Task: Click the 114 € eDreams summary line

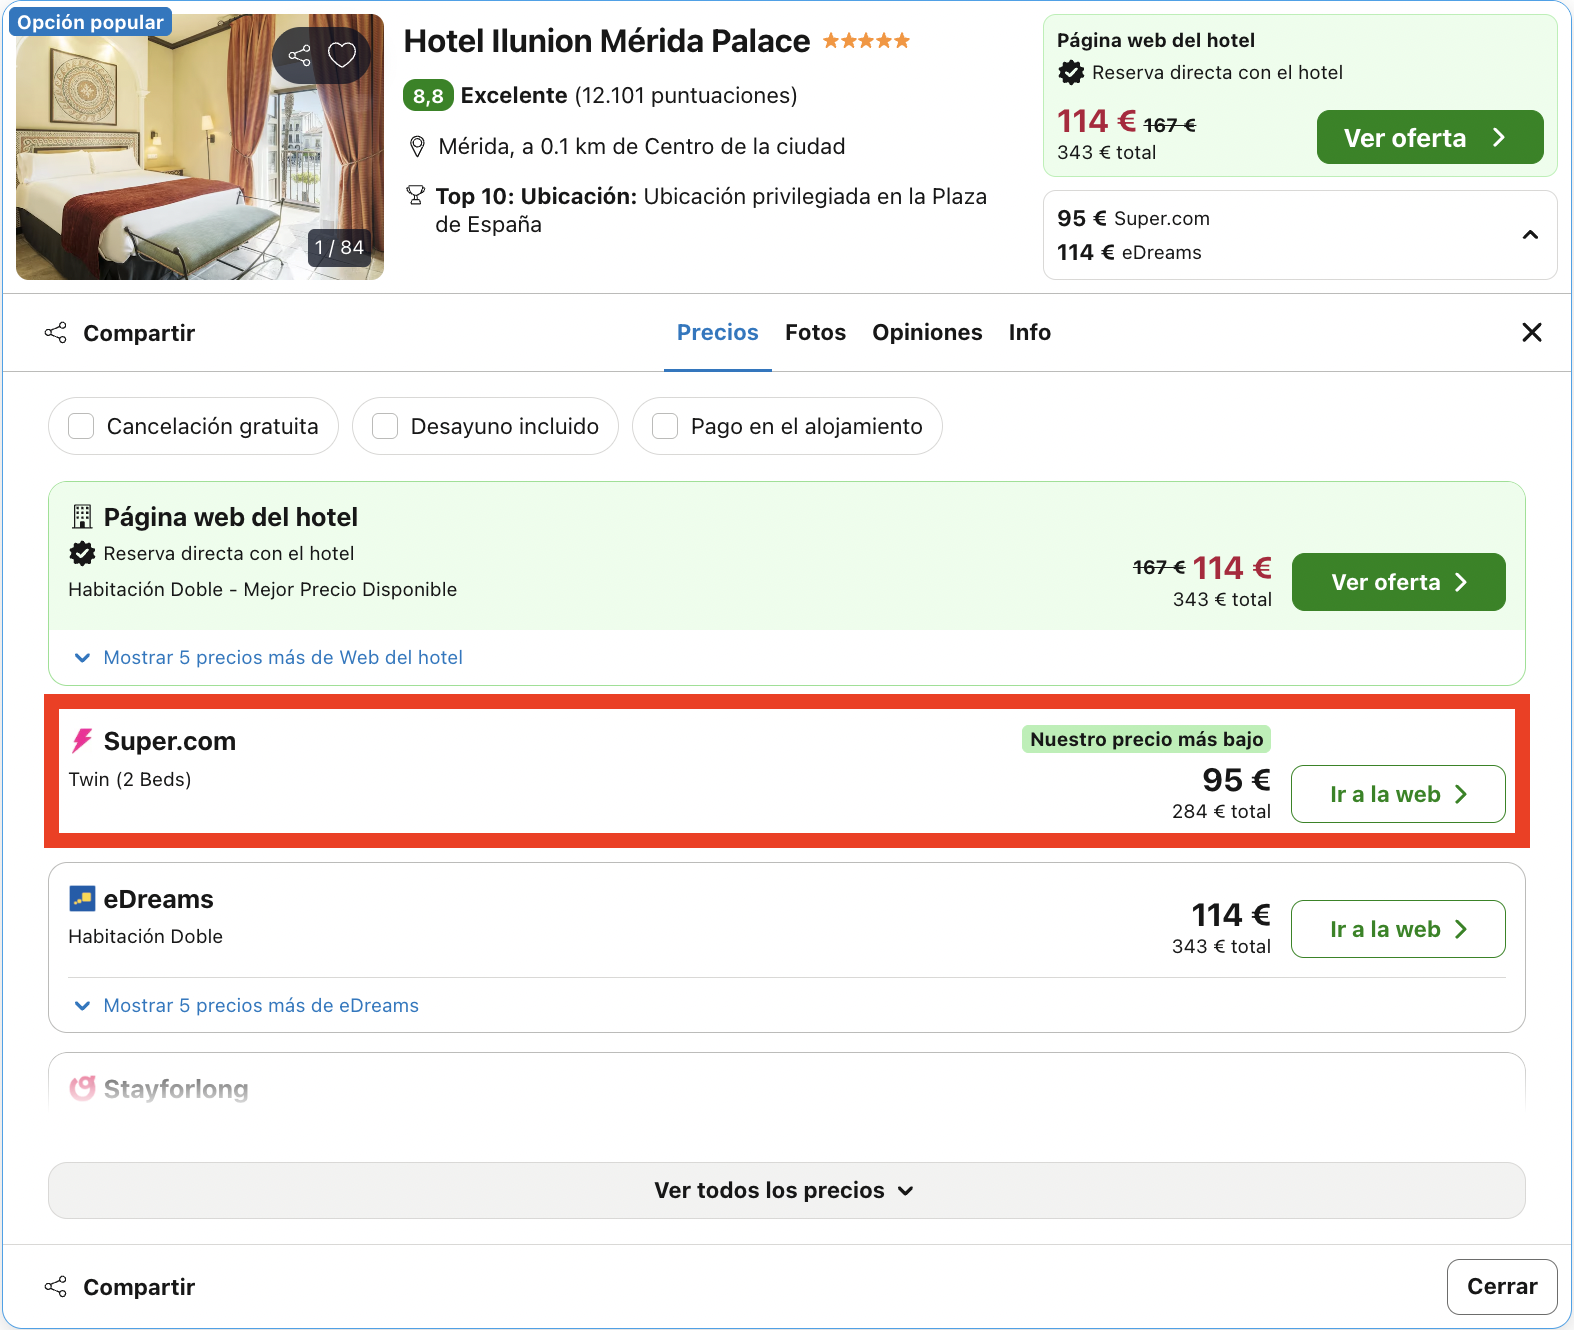Action: (1129, 252)
